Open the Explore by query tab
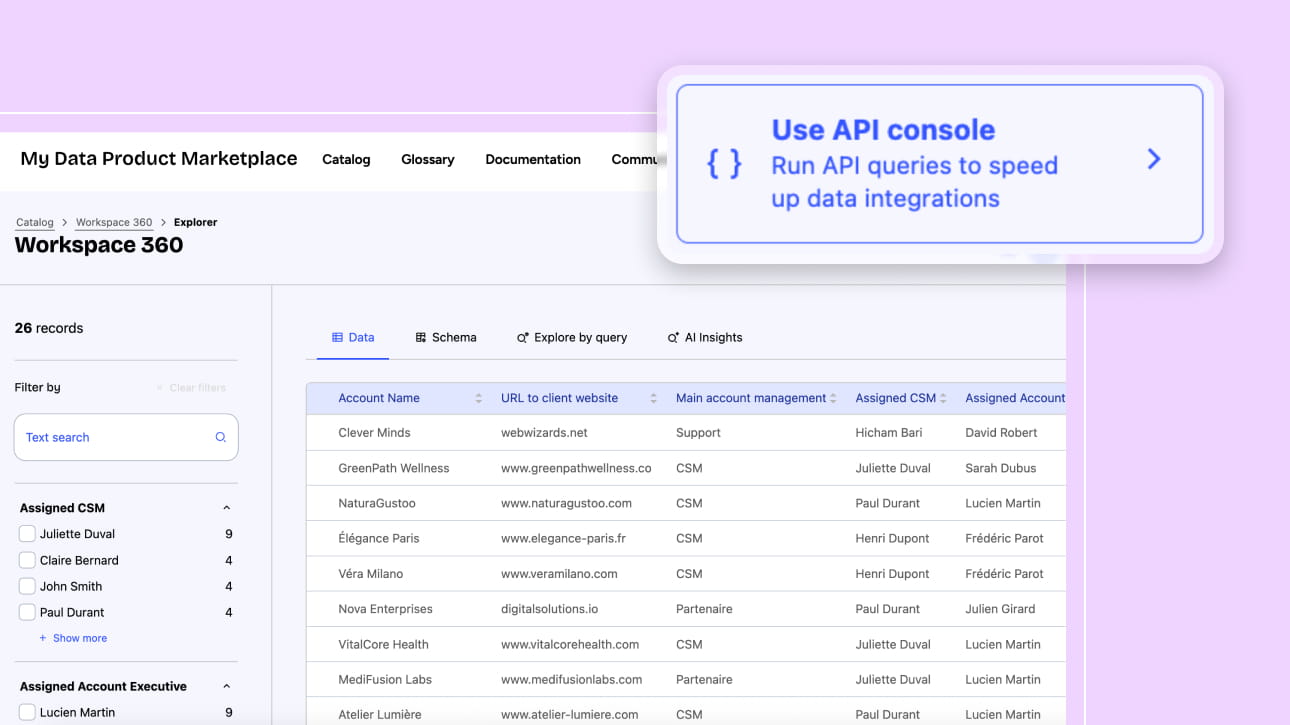Image resolution: width=1290 pixels, height=725 pixels. point(572,337)
